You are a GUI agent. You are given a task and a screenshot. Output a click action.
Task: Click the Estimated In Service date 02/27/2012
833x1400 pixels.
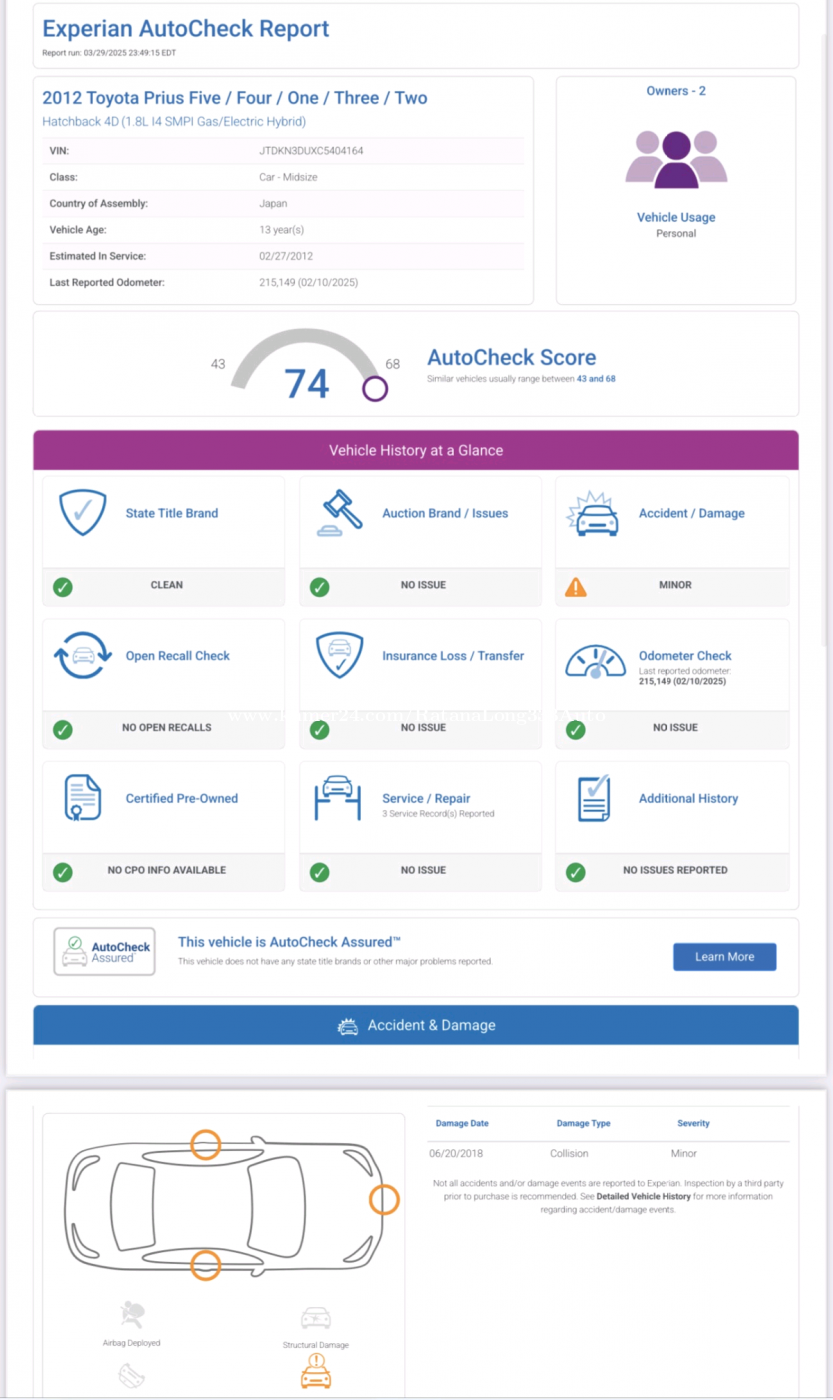[x=285, y=256]
